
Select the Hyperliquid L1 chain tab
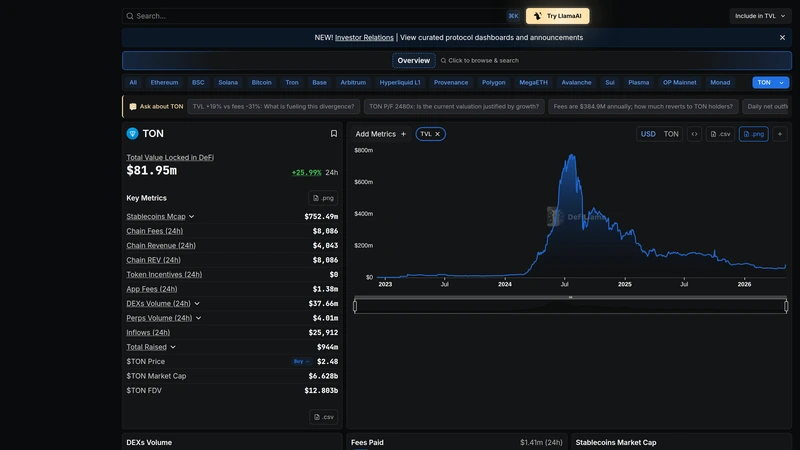(x=400, y=83)
